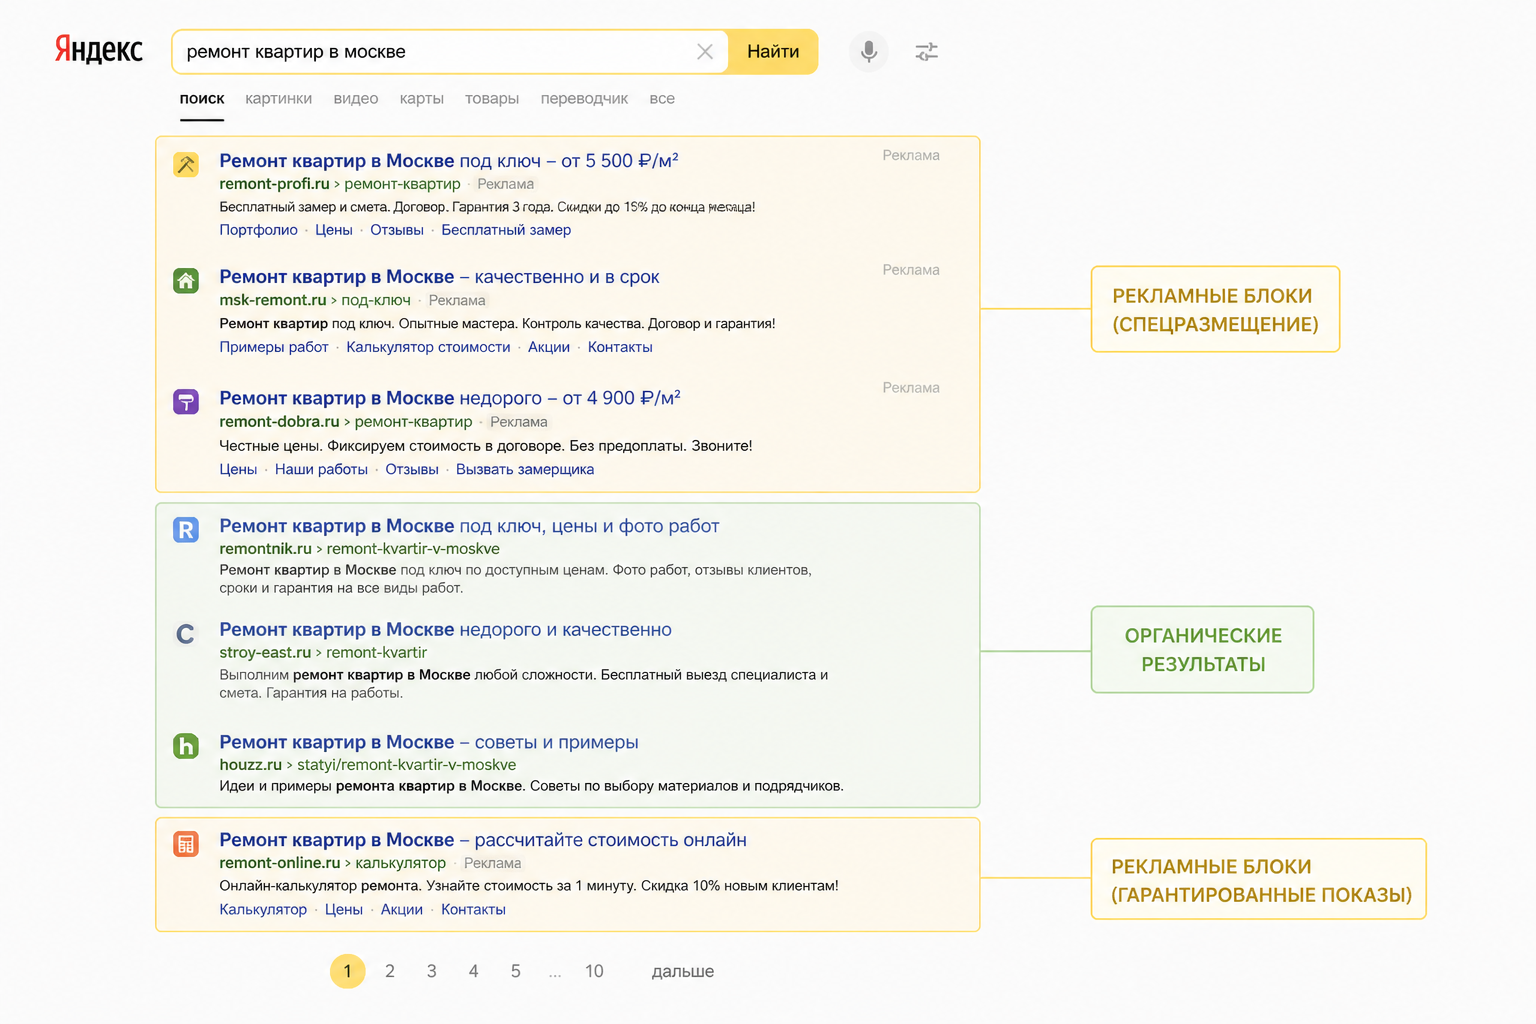The image size is (1536, 1024).
Task: Click the Яндекс logo
Action: pyautogui.click(x=99, y=49)
